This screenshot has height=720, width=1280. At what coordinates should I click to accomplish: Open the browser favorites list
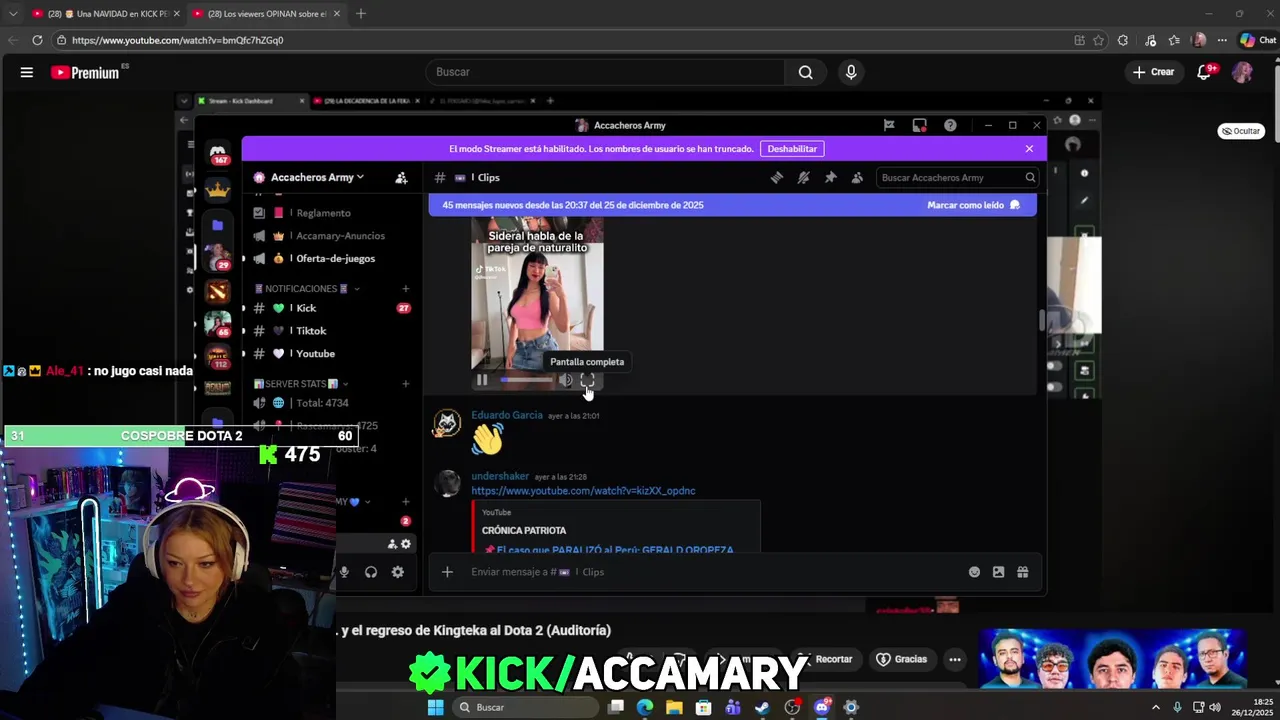click(x=1174, y=40)
